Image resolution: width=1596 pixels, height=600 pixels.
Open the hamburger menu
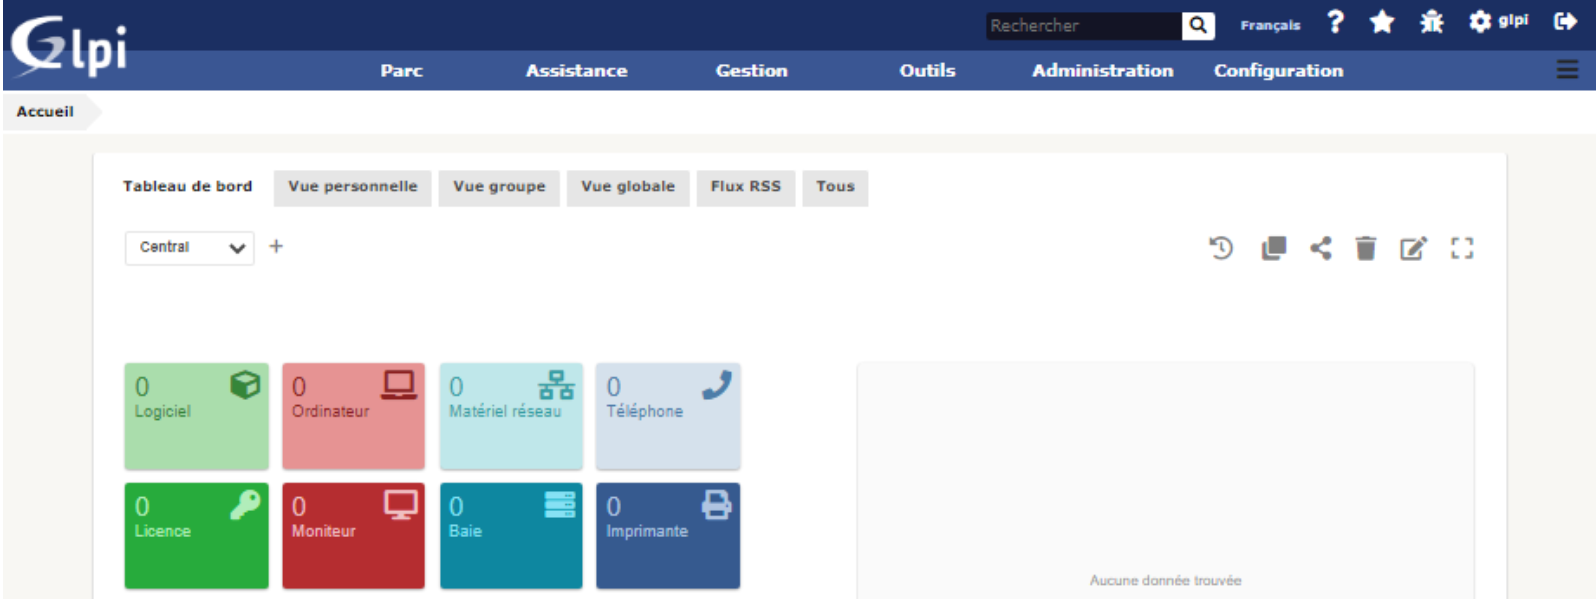pos(1567,69)
